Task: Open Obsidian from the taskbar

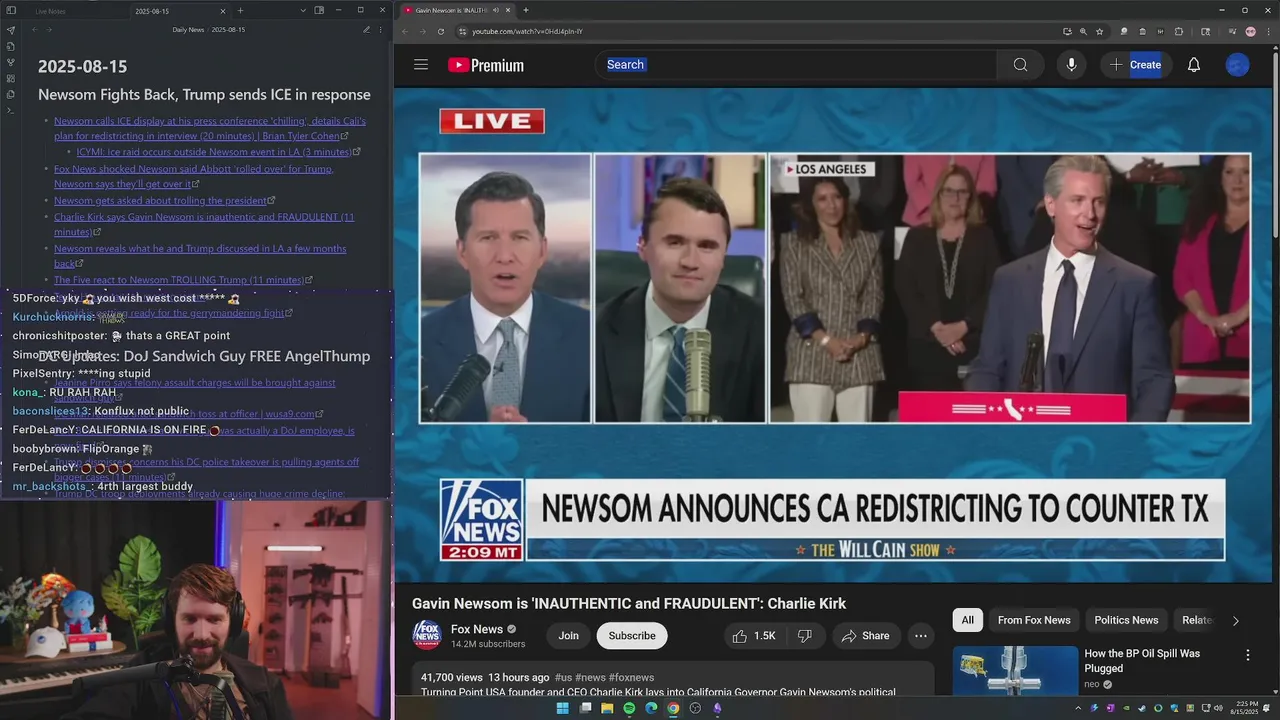Action: click(x=717, y=708)
